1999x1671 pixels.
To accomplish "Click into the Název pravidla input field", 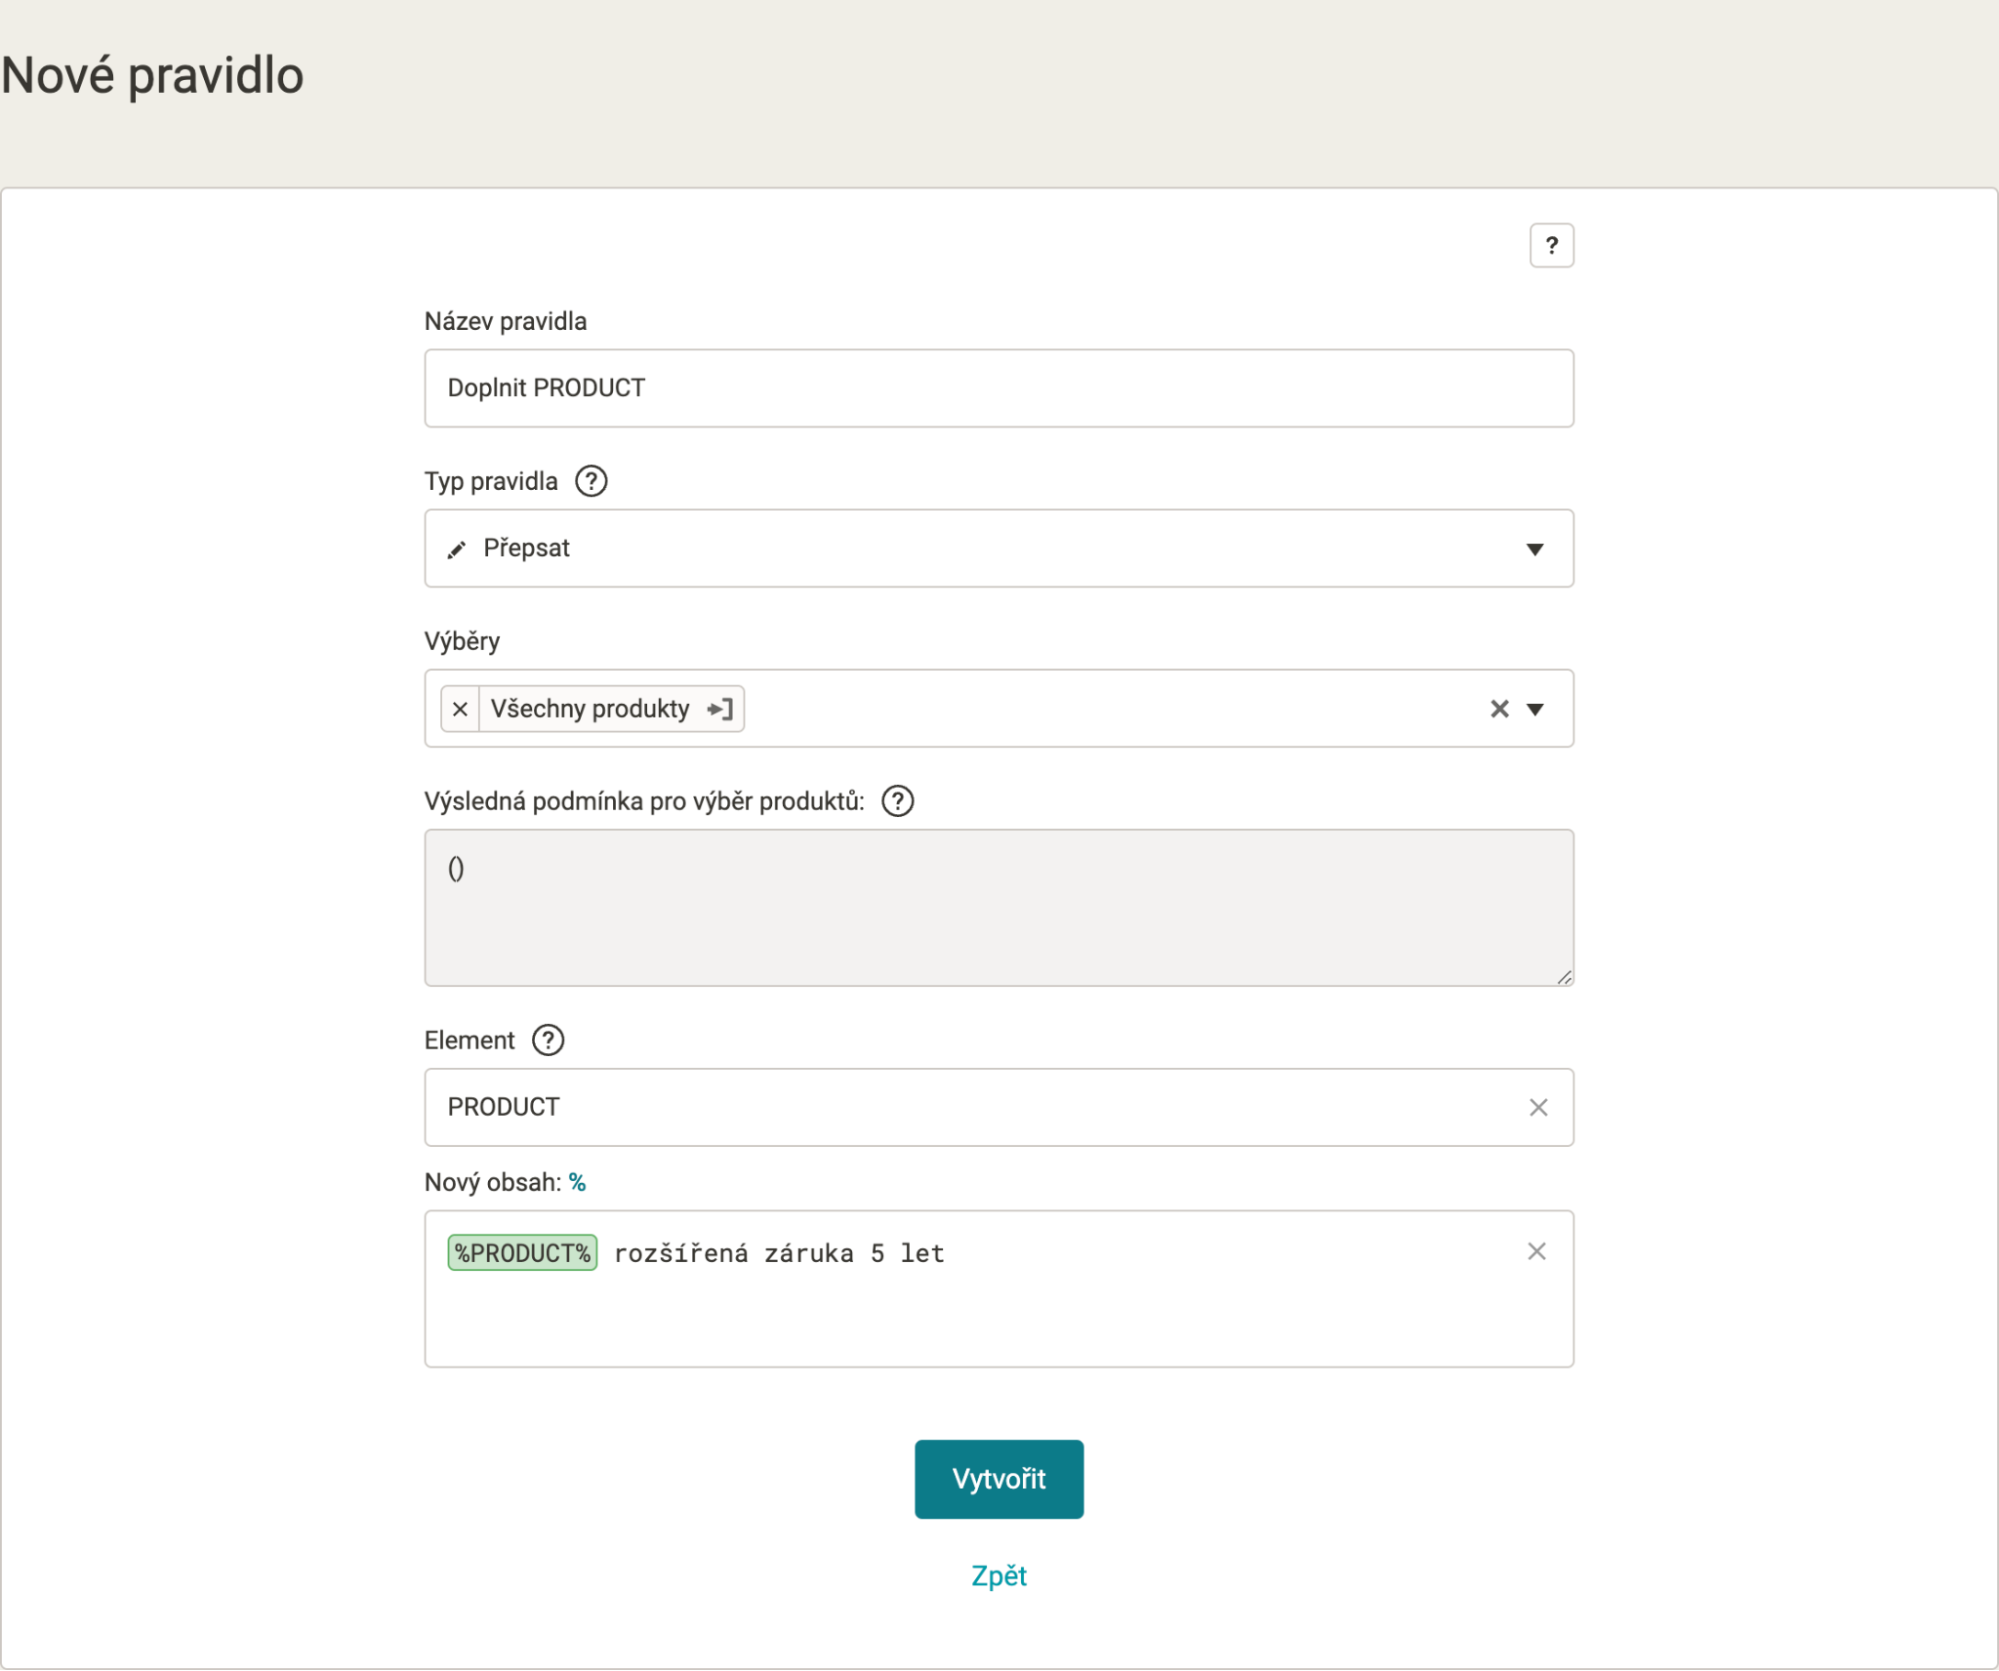I will [998, 388].
